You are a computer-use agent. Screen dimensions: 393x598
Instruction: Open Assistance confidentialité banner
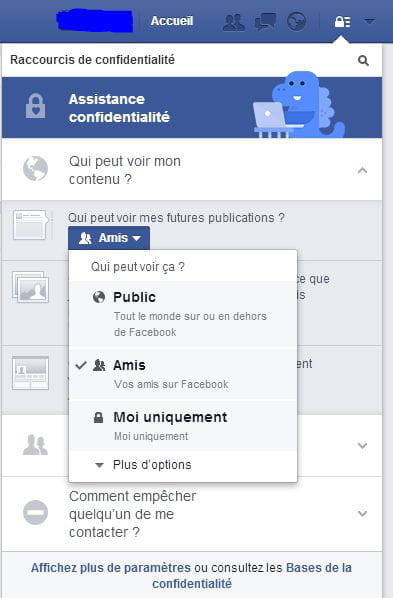coord(192,108)
